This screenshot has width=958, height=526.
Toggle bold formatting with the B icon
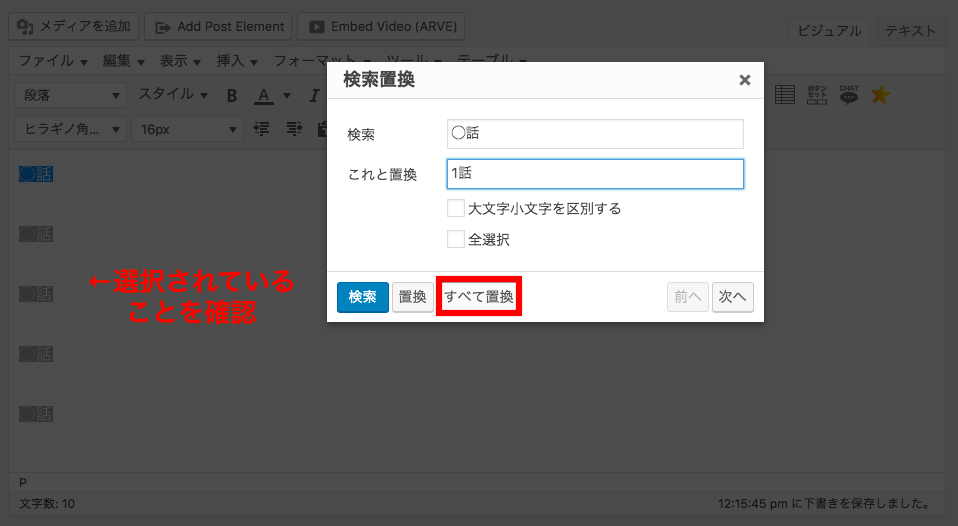coord(232,95)
